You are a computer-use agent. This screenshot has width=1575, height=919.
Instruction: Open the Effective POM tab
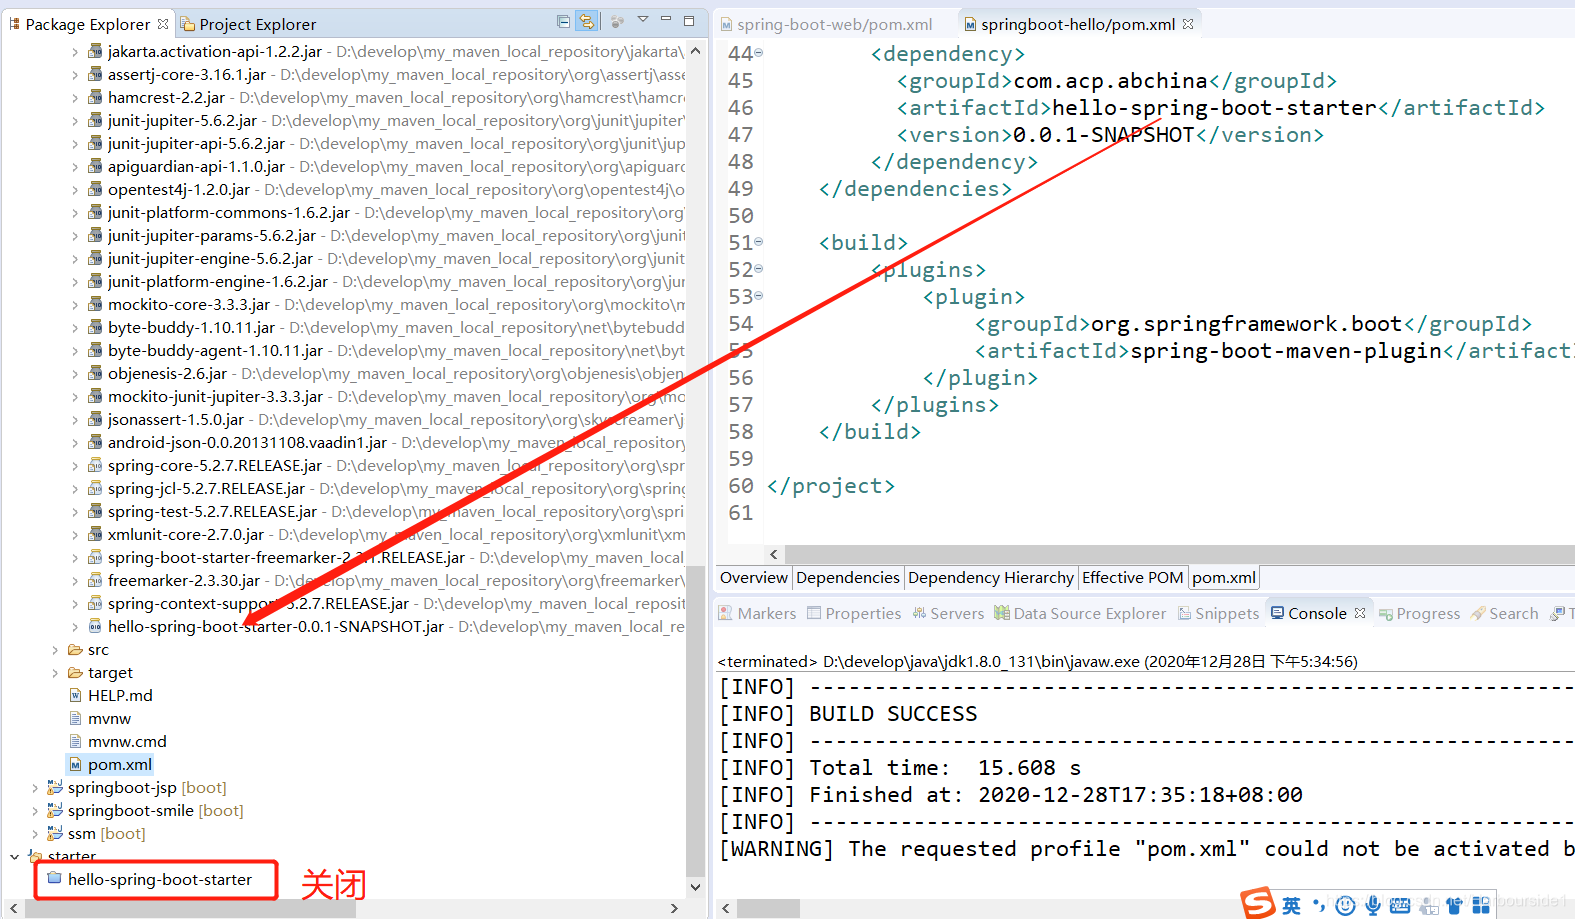pyautogui.click(x=1133, y=578)
